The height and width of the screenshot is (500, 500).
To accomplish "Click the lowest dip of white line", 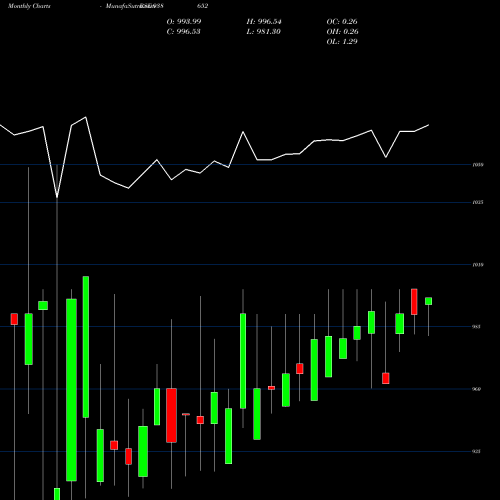I will (x=57, y=197).
